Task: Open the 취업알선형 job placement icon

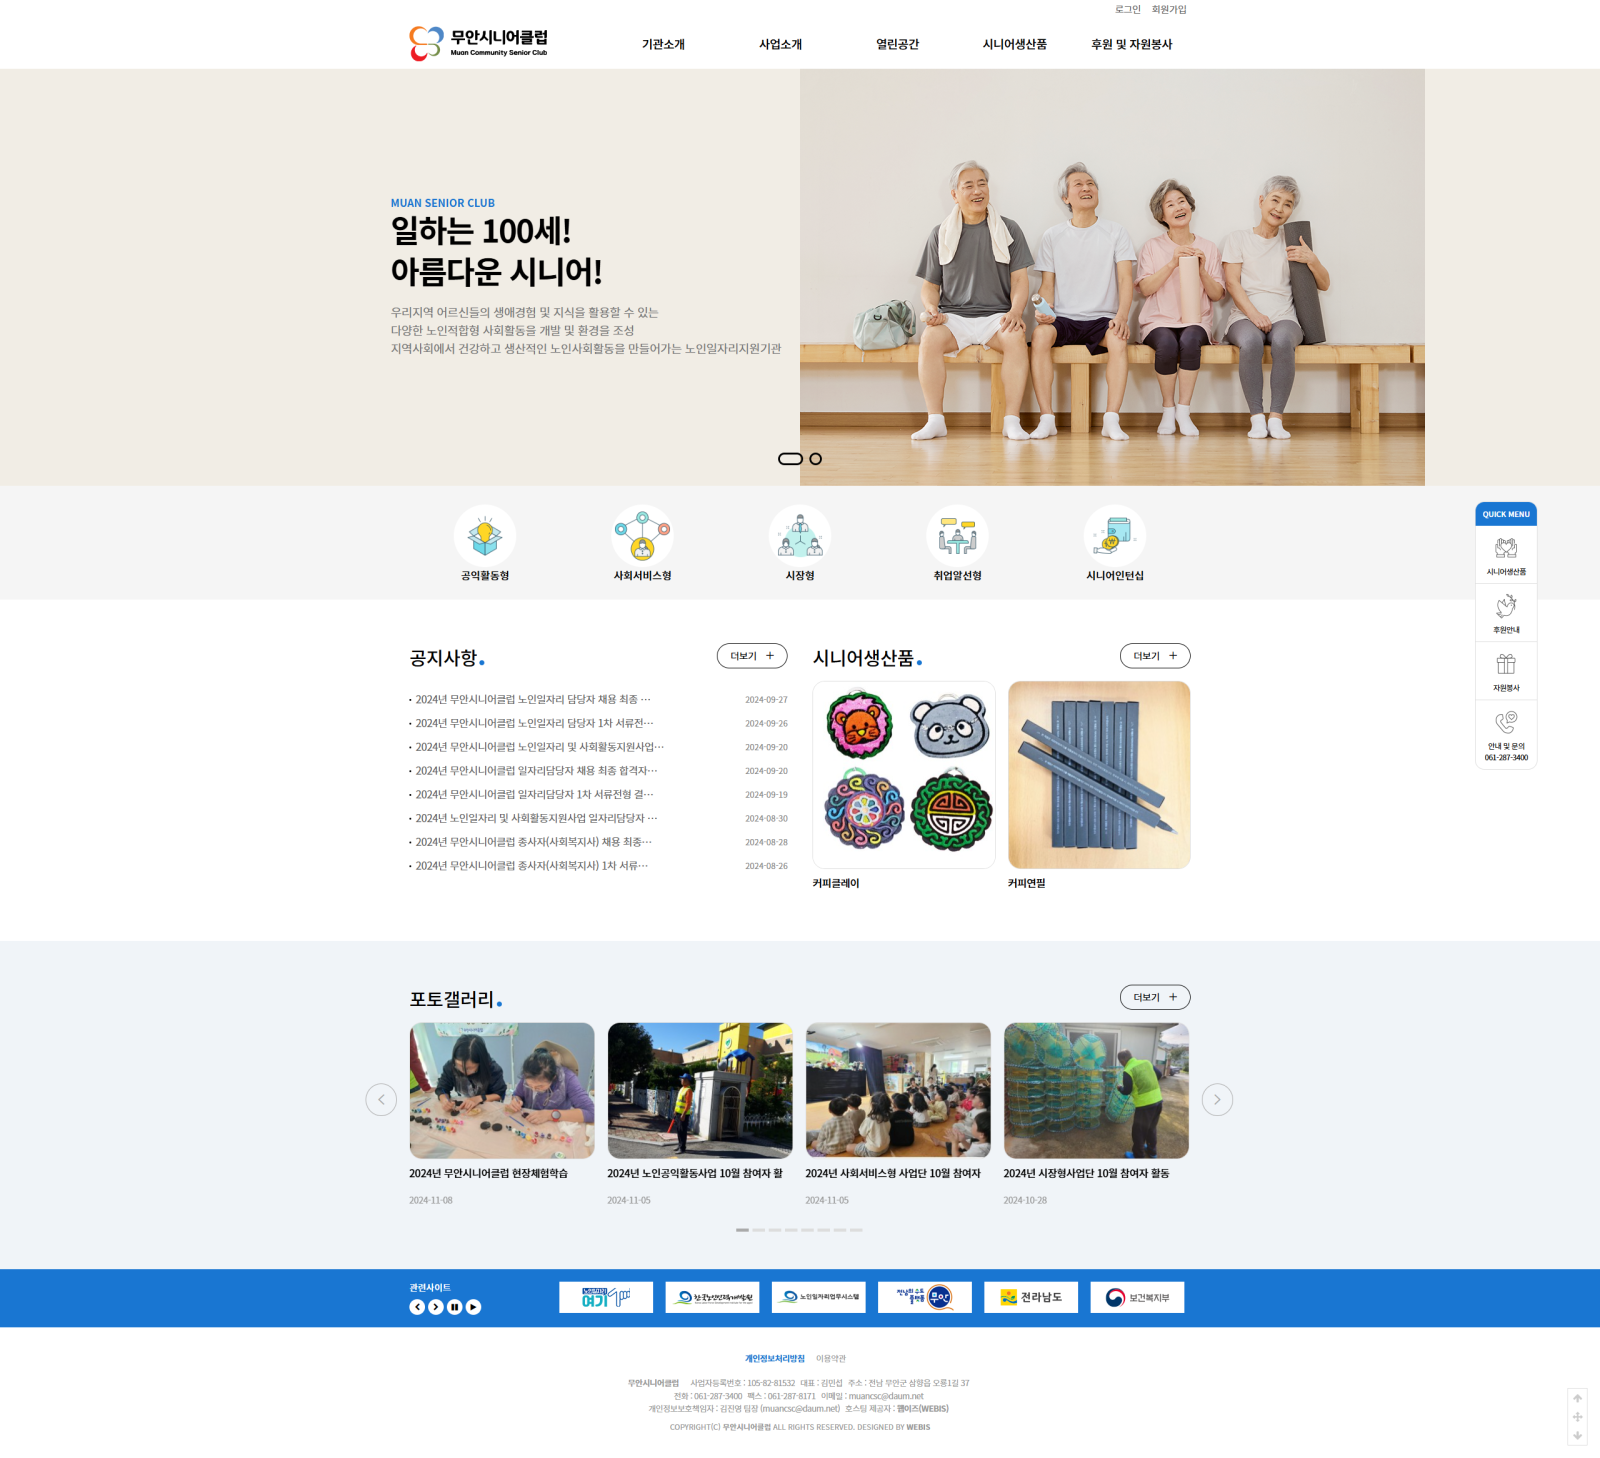Action: tap(957, 537)
